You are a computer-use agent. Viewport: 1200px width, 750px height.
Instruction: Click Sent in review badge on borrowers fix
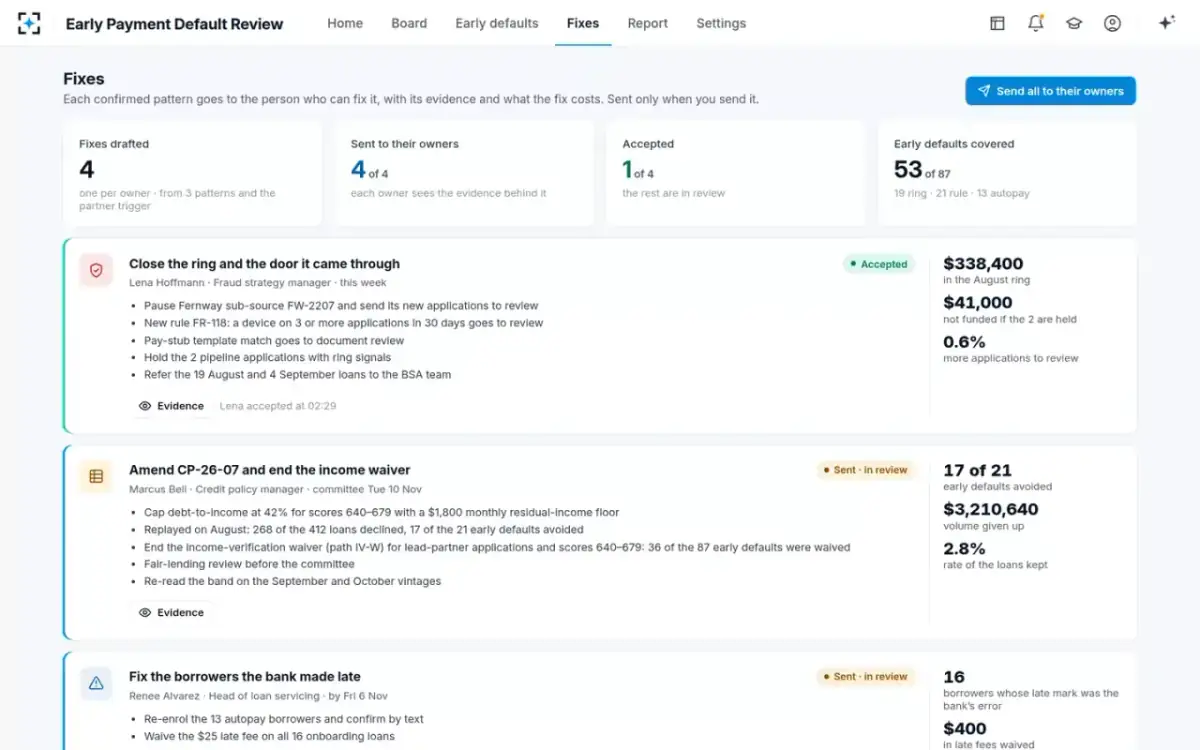(x=865, y=676)
